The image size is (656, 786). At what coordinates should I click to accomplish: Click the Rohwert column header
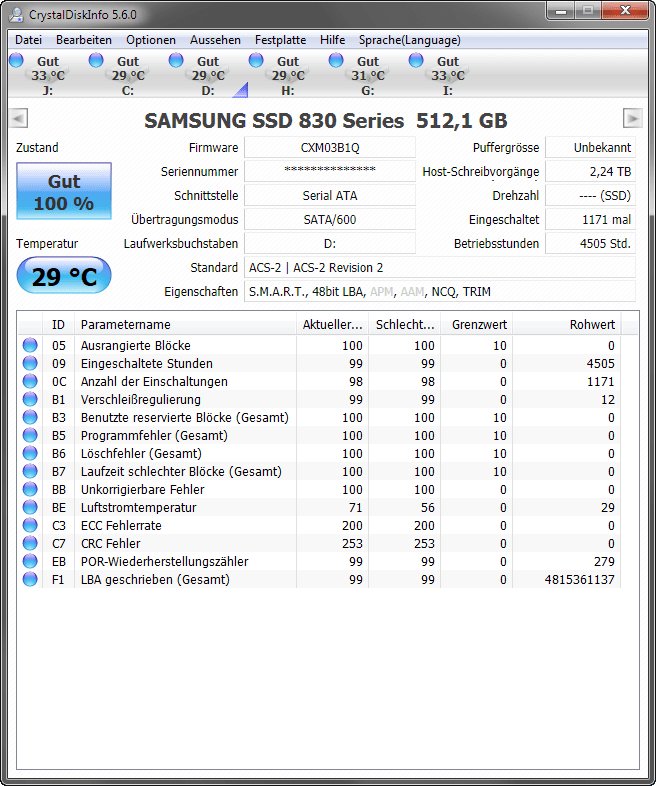(567, 324)
